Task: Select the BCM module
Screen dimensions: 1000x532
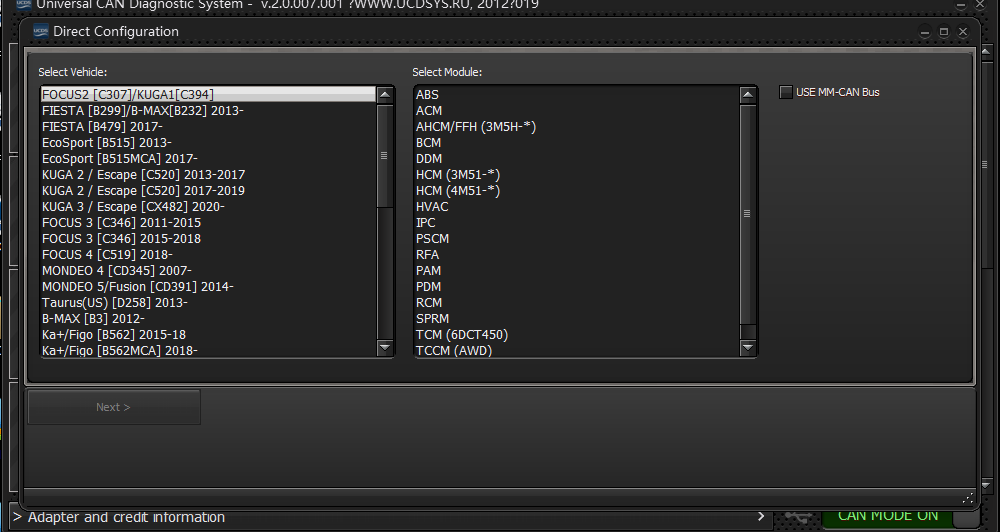Action: (x=577, y=142)
